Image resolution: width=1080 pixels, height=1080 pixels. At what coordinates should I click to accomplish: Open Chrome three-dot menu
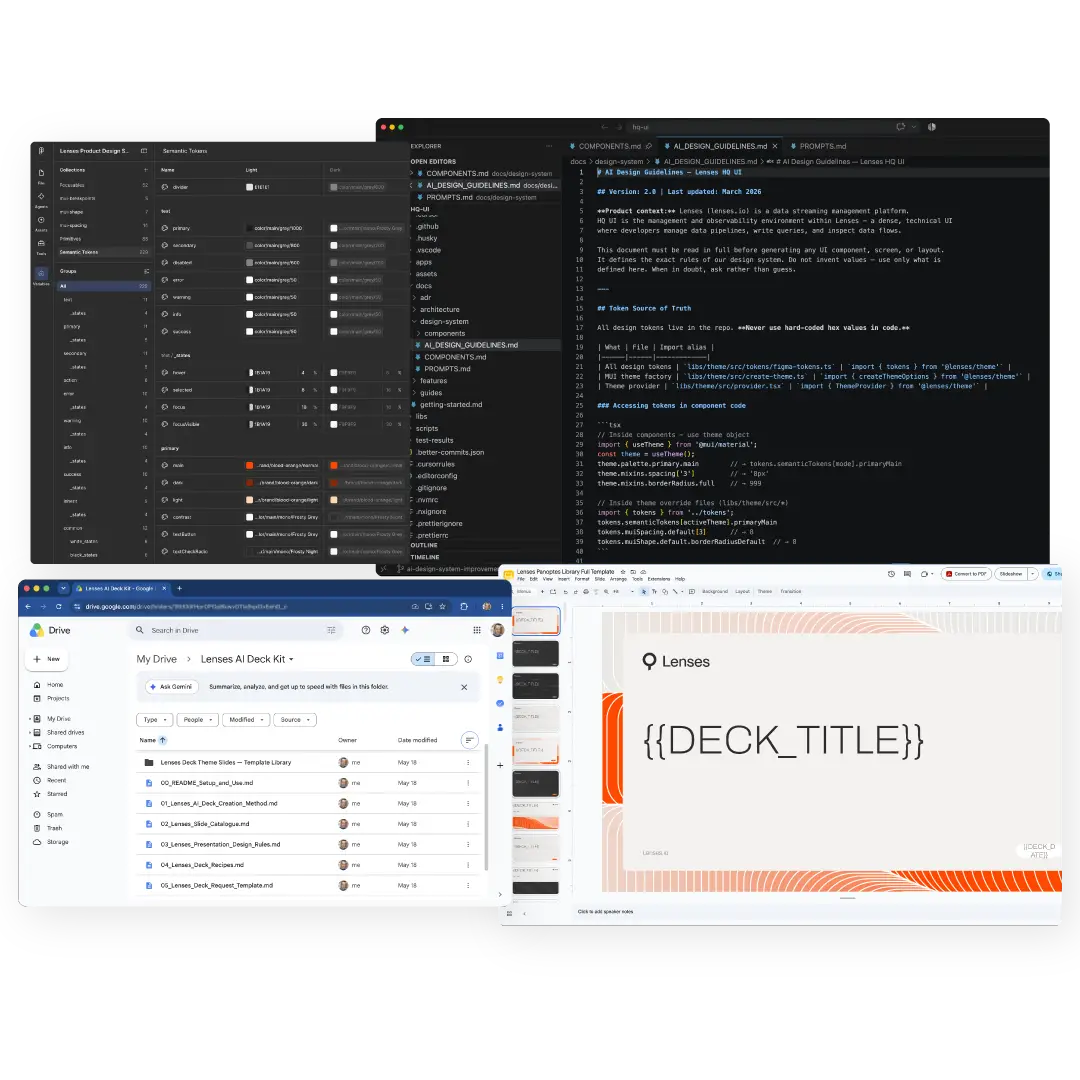(x=502, y=606)
